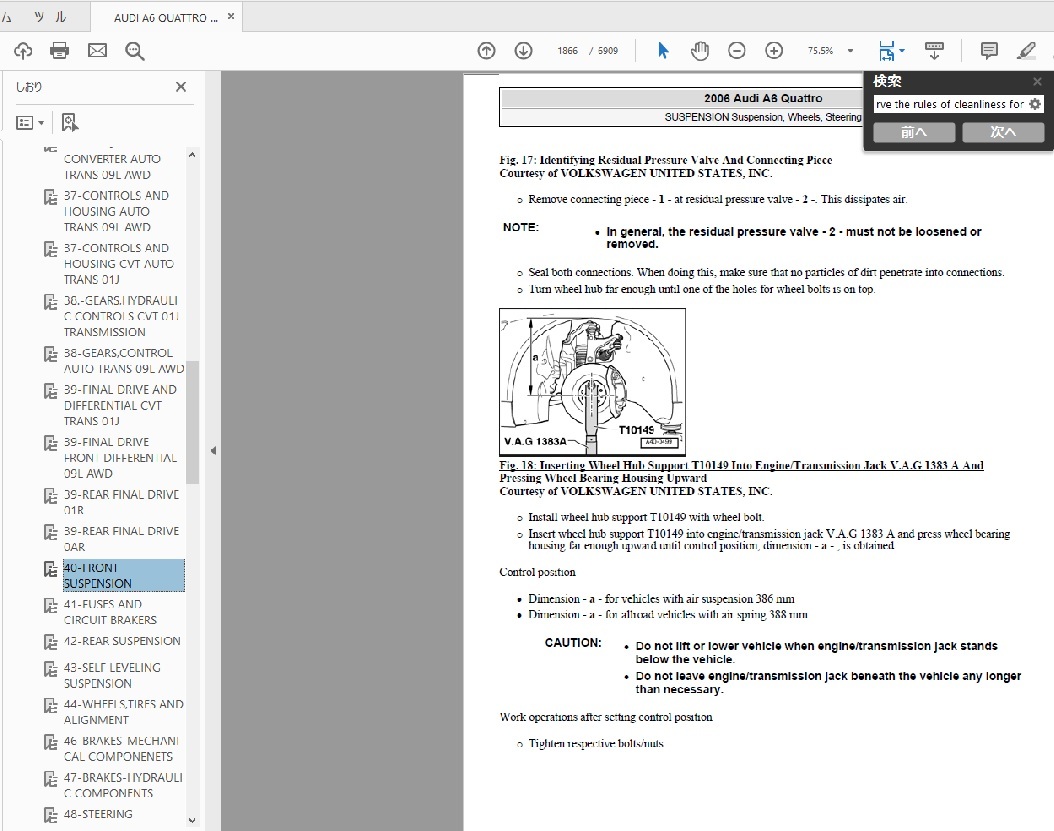1054x831 pixels.
Task: Go to previous page arrow
Action: (x=486, y=50)
